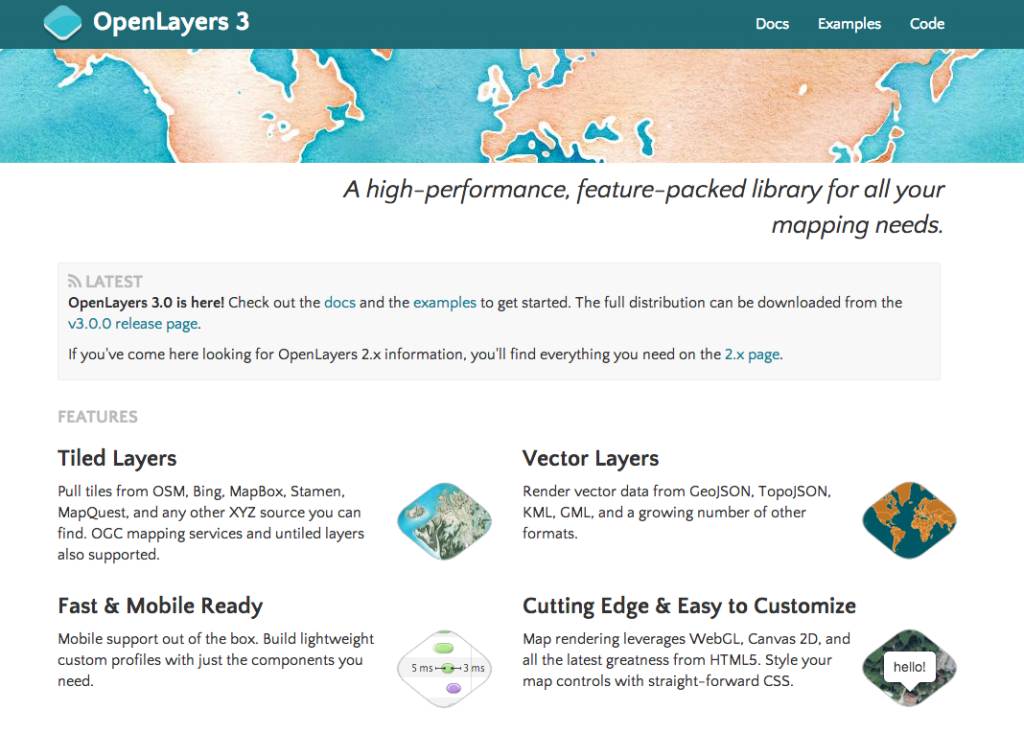Click the 'Render vector data from GeoJSON' paragraph

click(x=677, y=513)
